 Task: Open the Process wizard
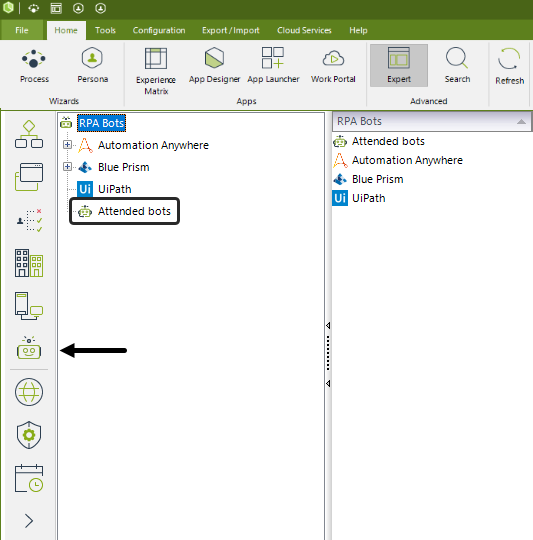[34, 66]
